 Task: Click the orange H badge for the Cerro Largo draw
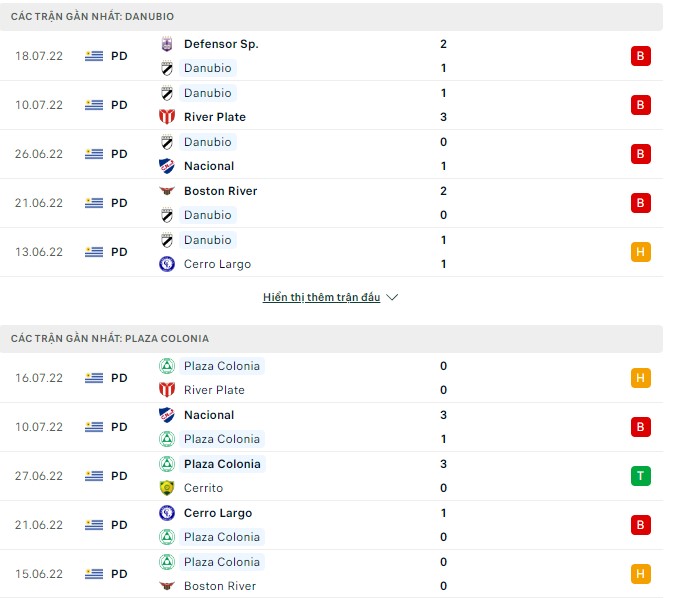pos(641,252)
